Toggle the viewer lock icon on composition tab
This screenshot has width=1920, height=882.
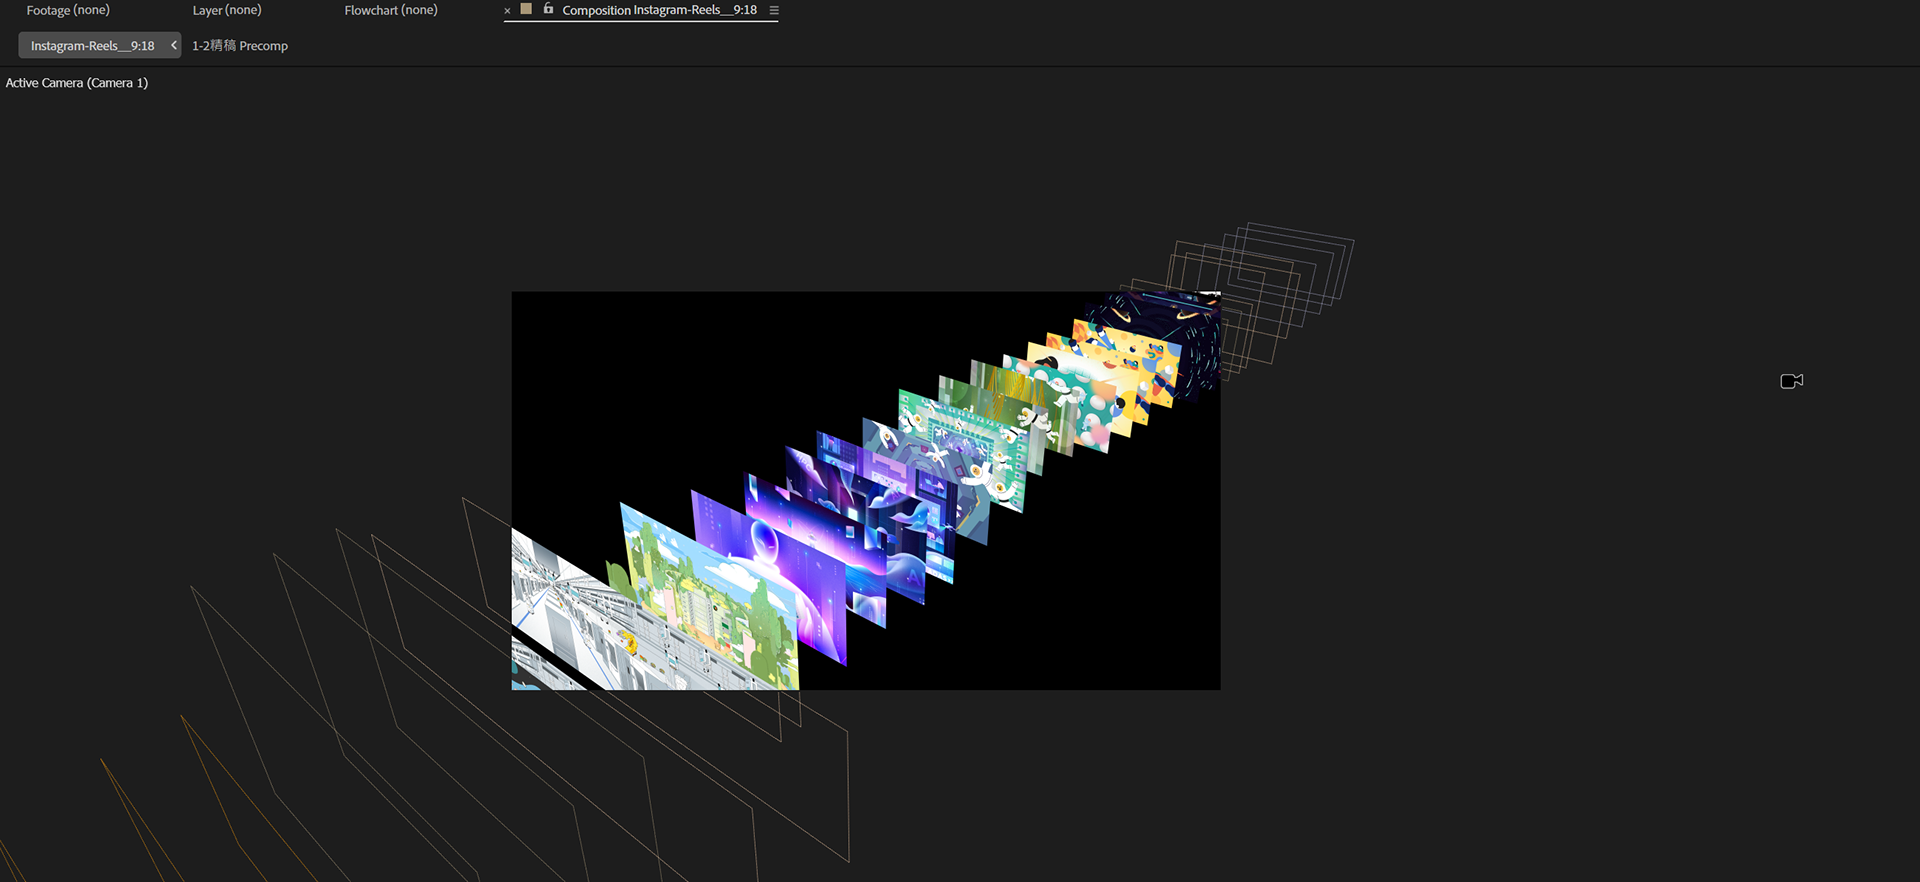(548, 9)
